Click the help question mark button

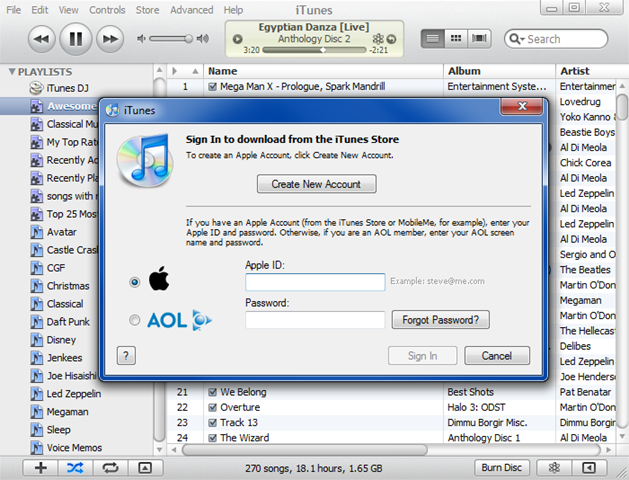(126, 356)
